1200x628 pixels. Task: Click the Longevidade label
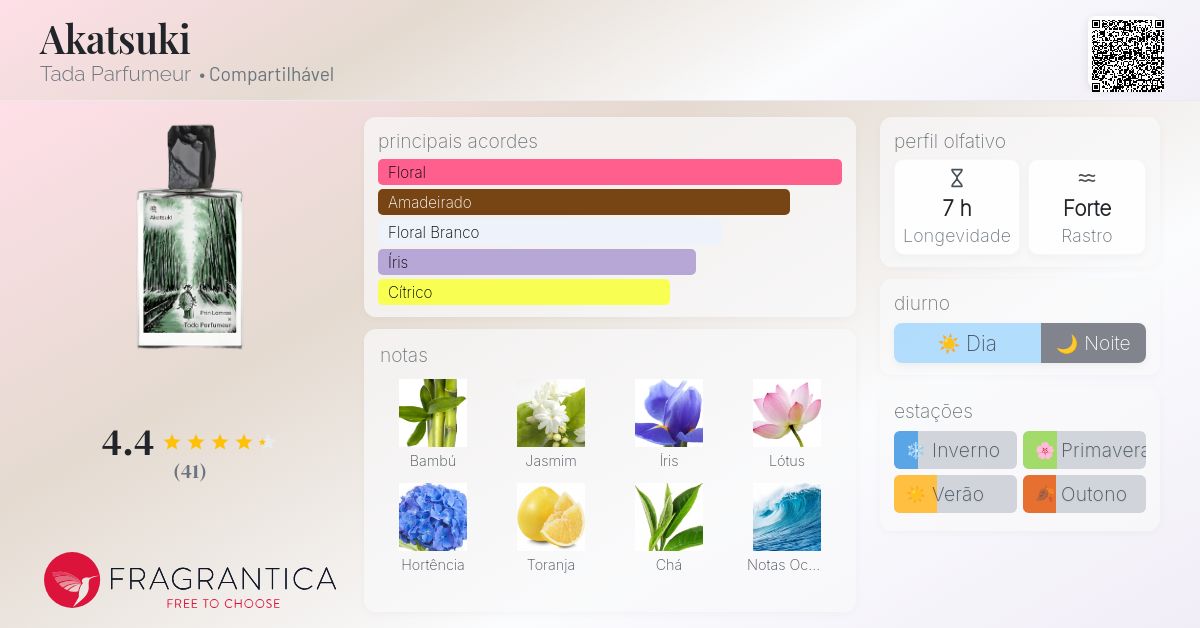tap(957, 237)
